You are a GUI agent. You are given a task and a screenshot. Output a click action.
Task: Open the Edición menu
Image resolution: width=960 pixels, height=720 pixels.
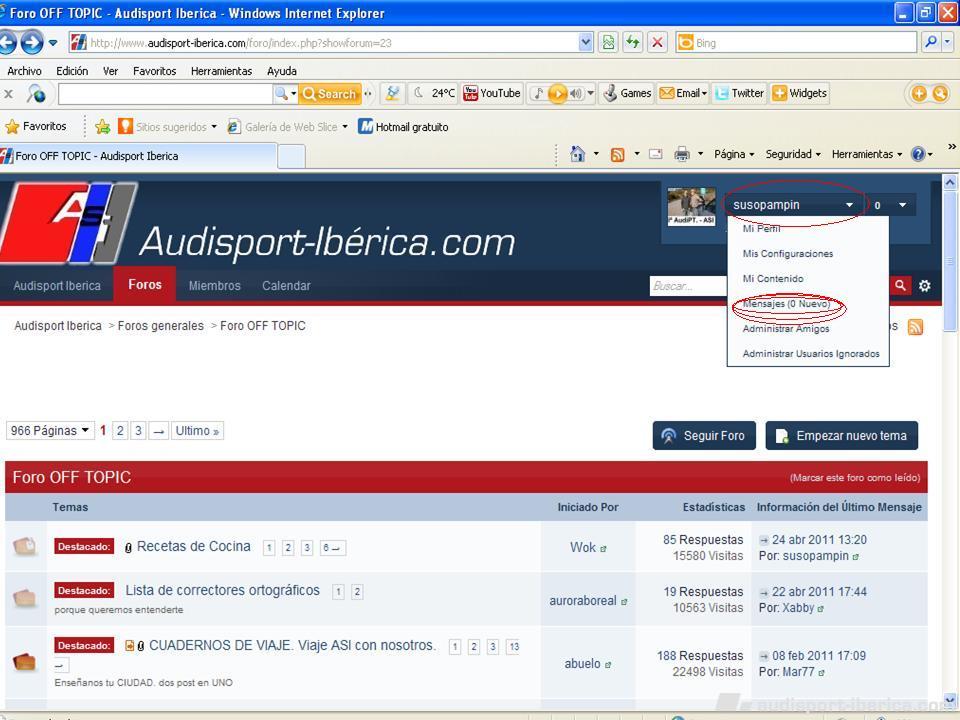pos(72,71)
